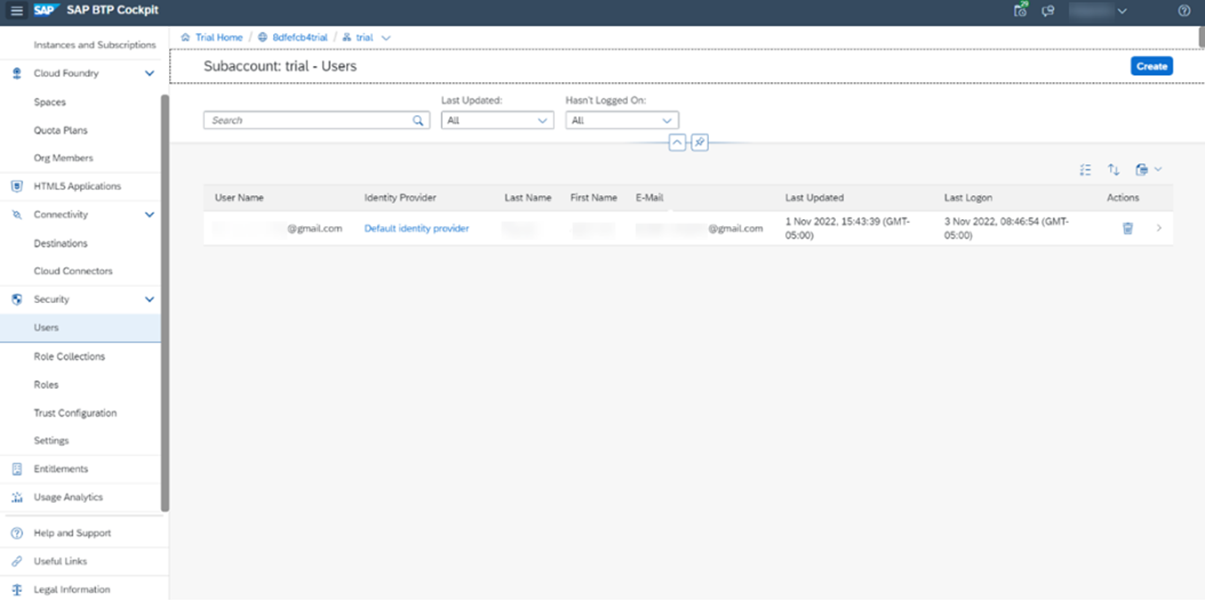Open Cloud Connectors
This screenshot has width=1205, height=601.
pos(73,271)
